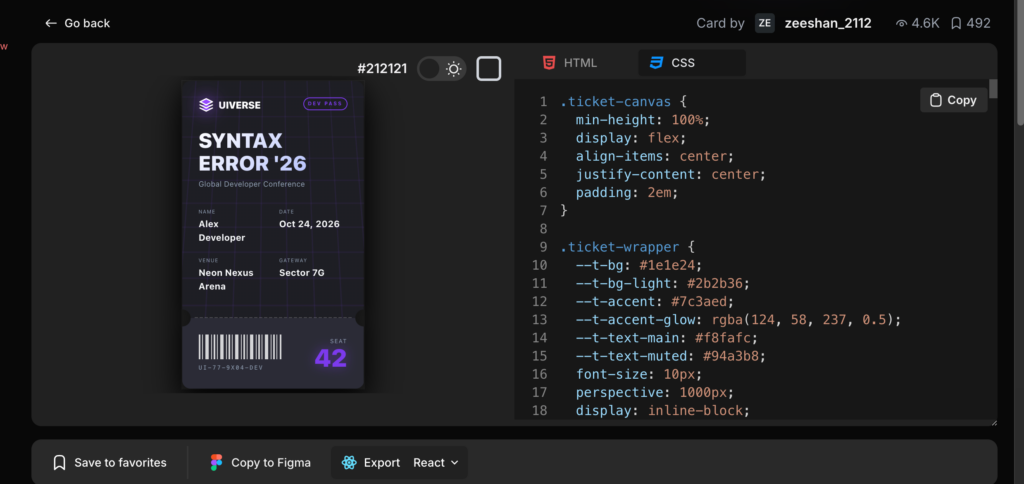Click the Oct 24, 2026 date

tap(309, 224)
